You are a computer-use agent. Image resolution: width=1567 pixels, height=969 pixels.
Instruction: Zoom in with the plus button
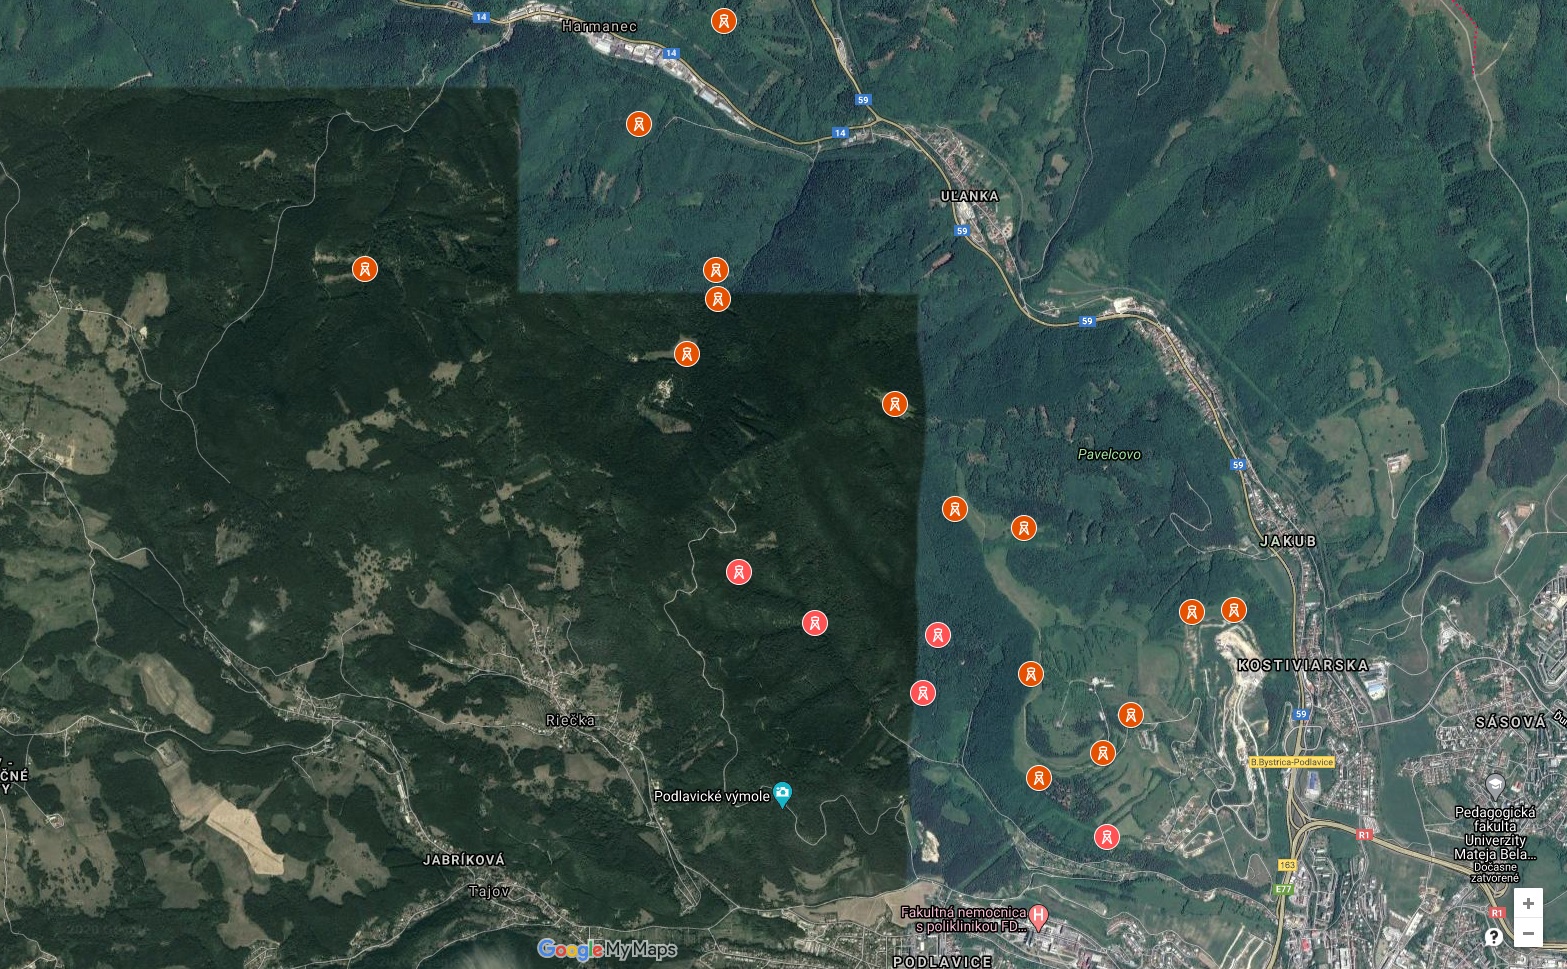pos(1528,904)
